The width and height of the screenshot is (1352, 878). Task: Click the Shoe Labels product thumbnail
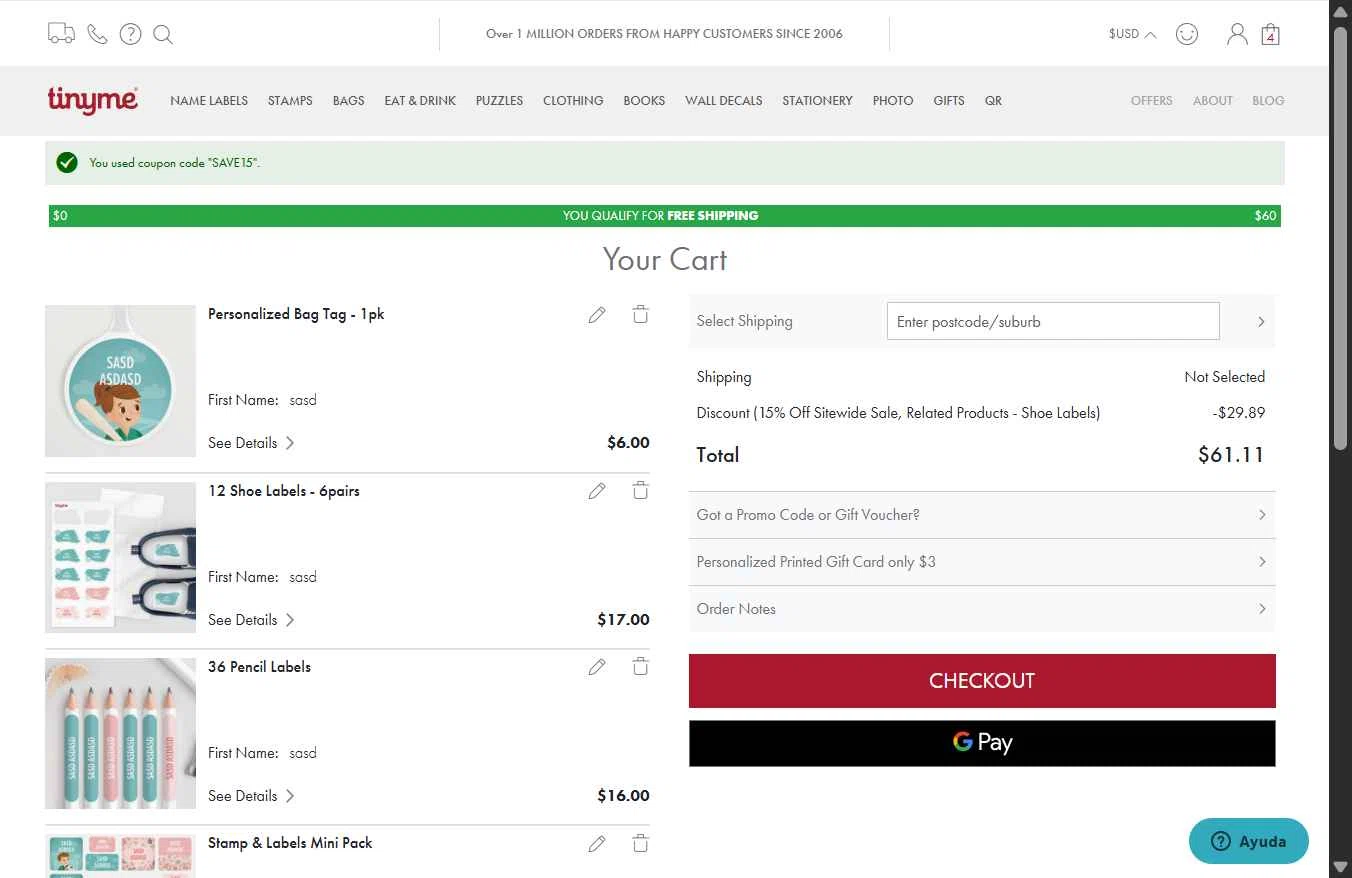click(120, 558)
